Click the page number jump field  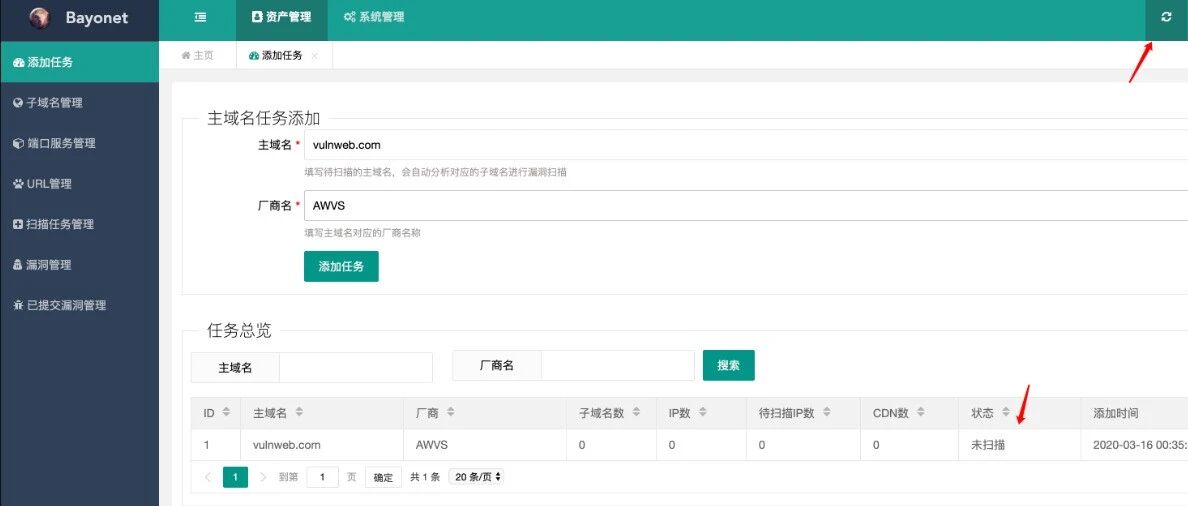[323, 477]
